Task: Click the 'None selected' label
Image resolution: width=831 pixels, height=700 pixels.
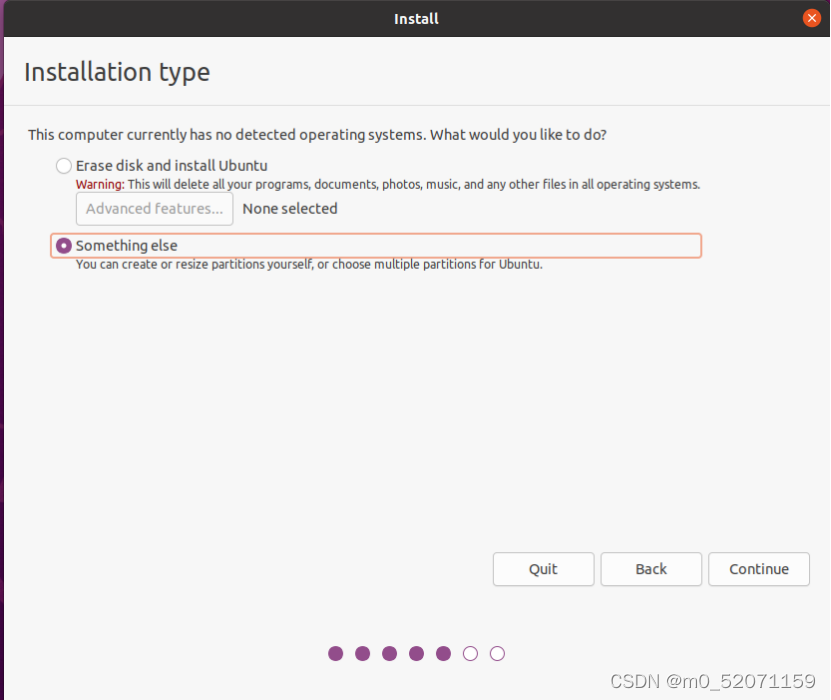Action: click(x=290, y=209)
